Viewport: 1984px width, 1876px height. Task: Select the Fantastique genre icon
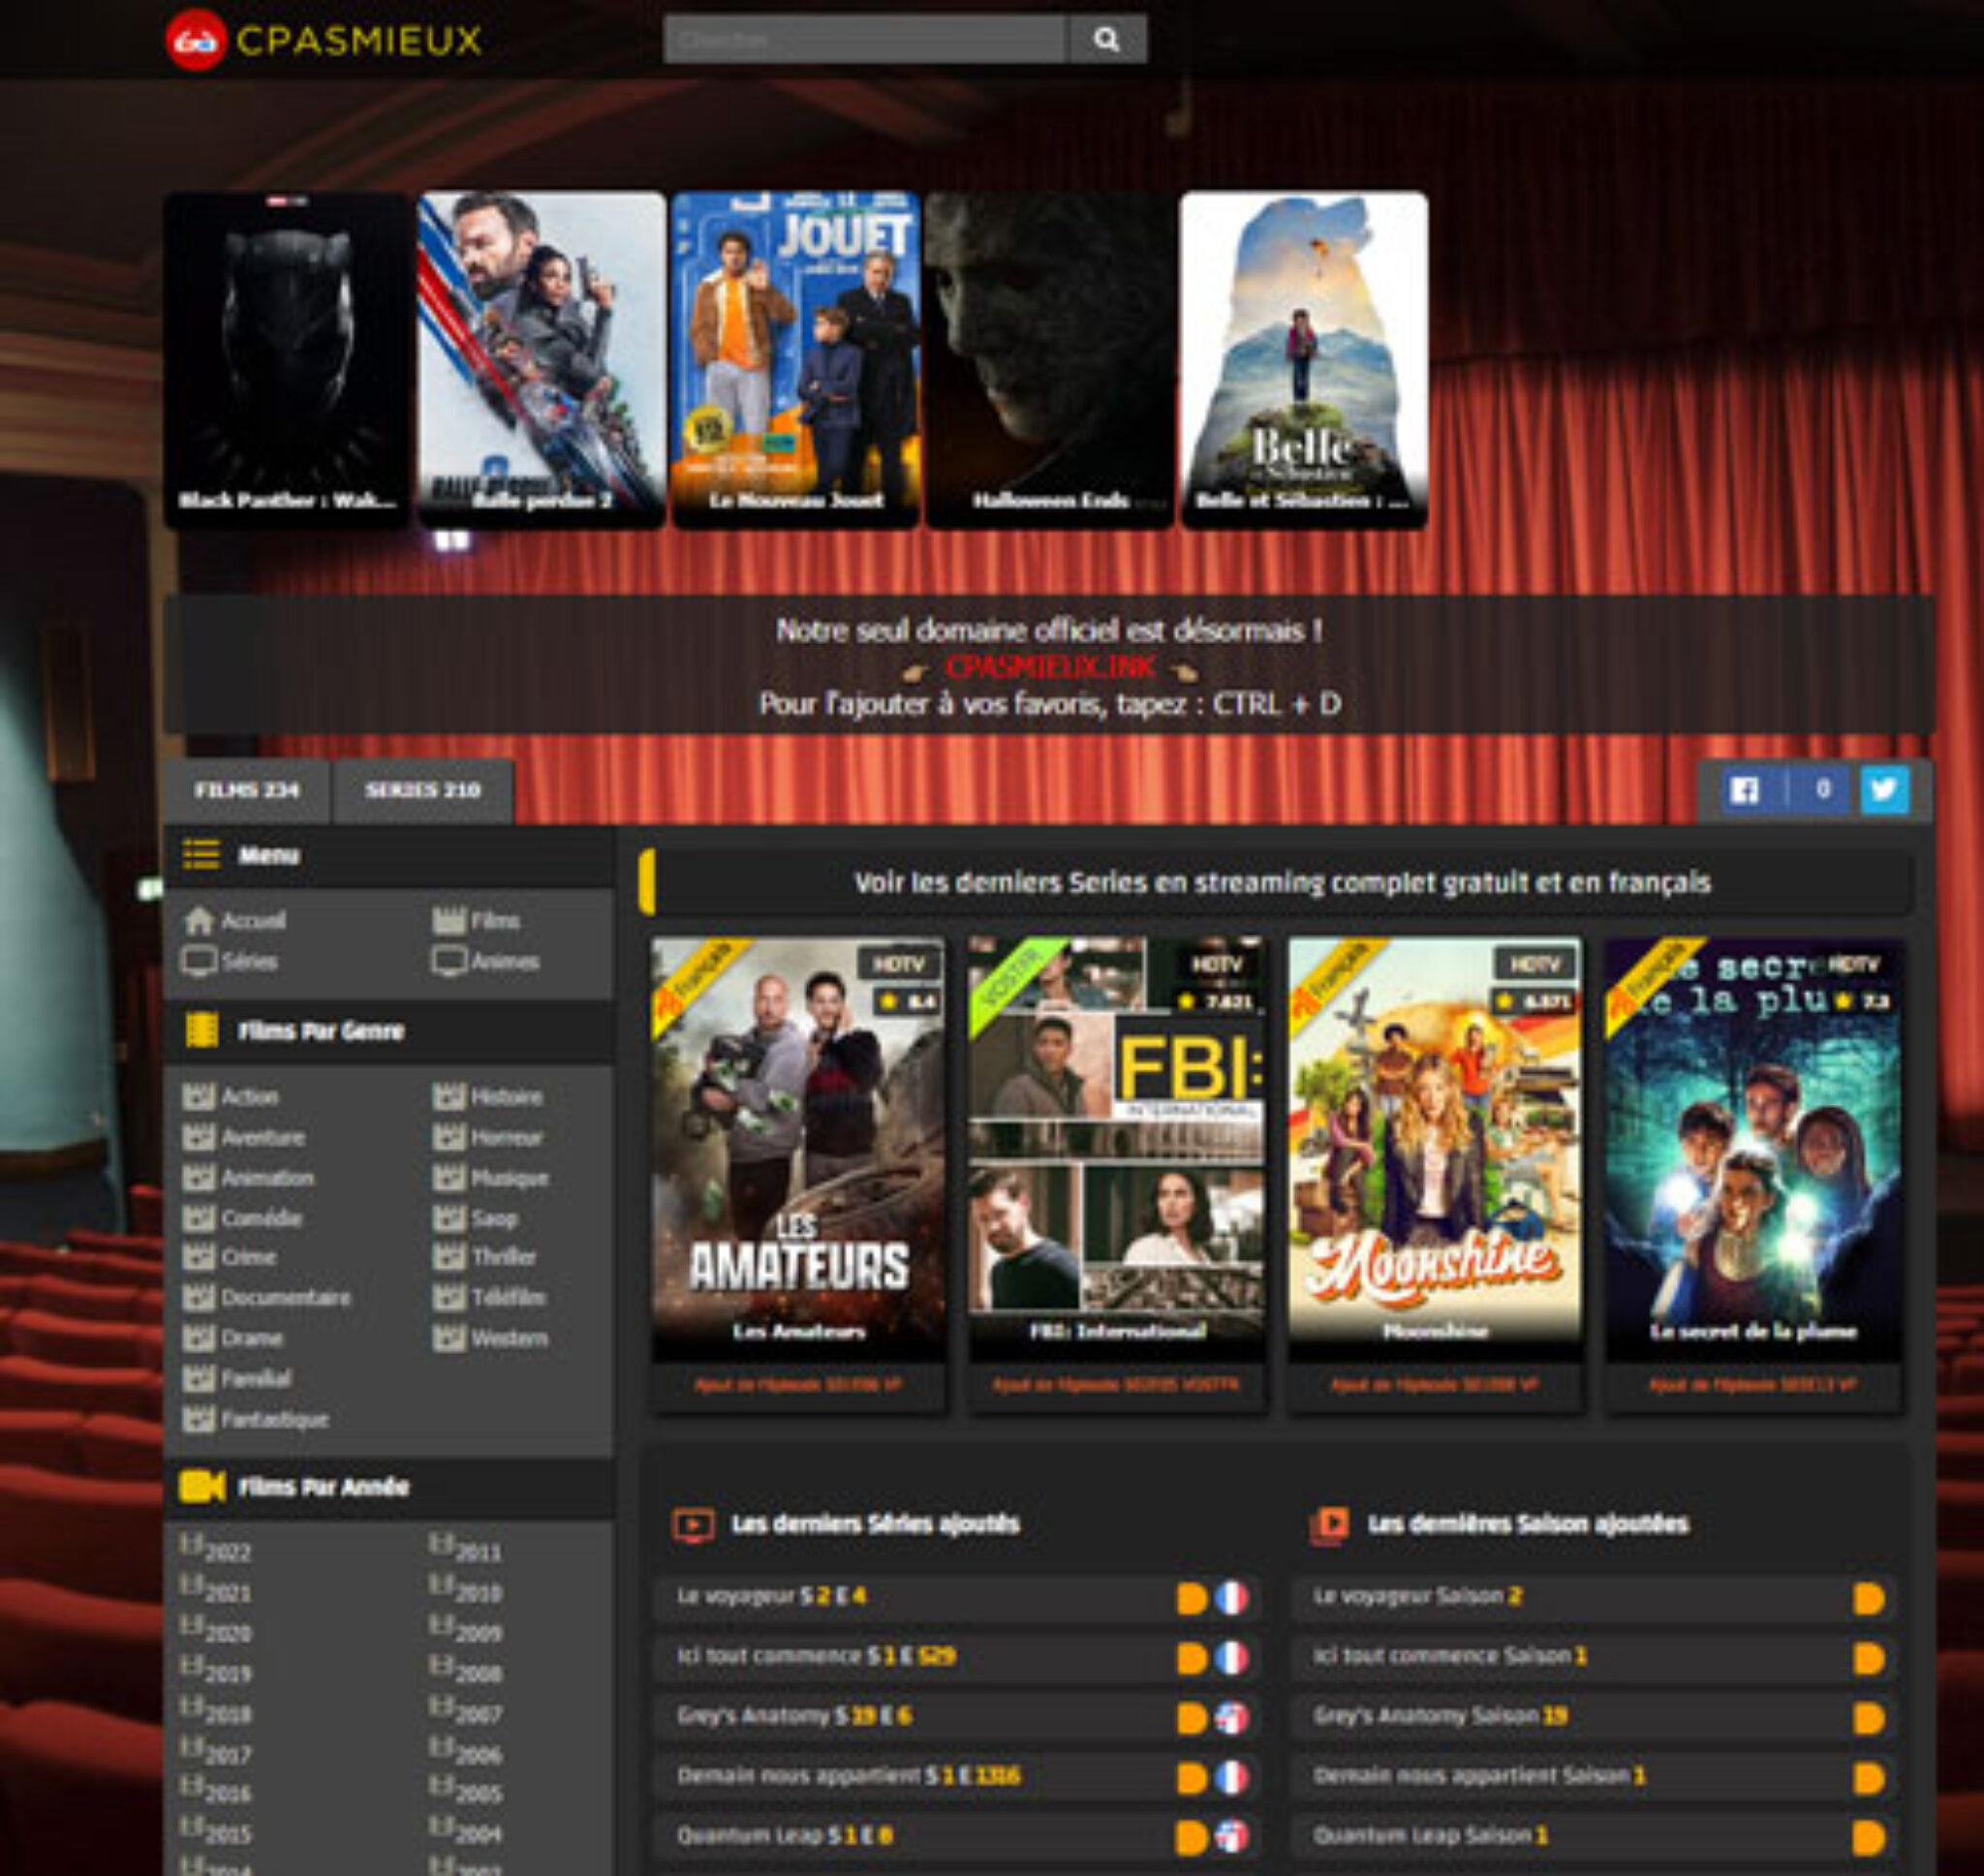[198, 1418]
